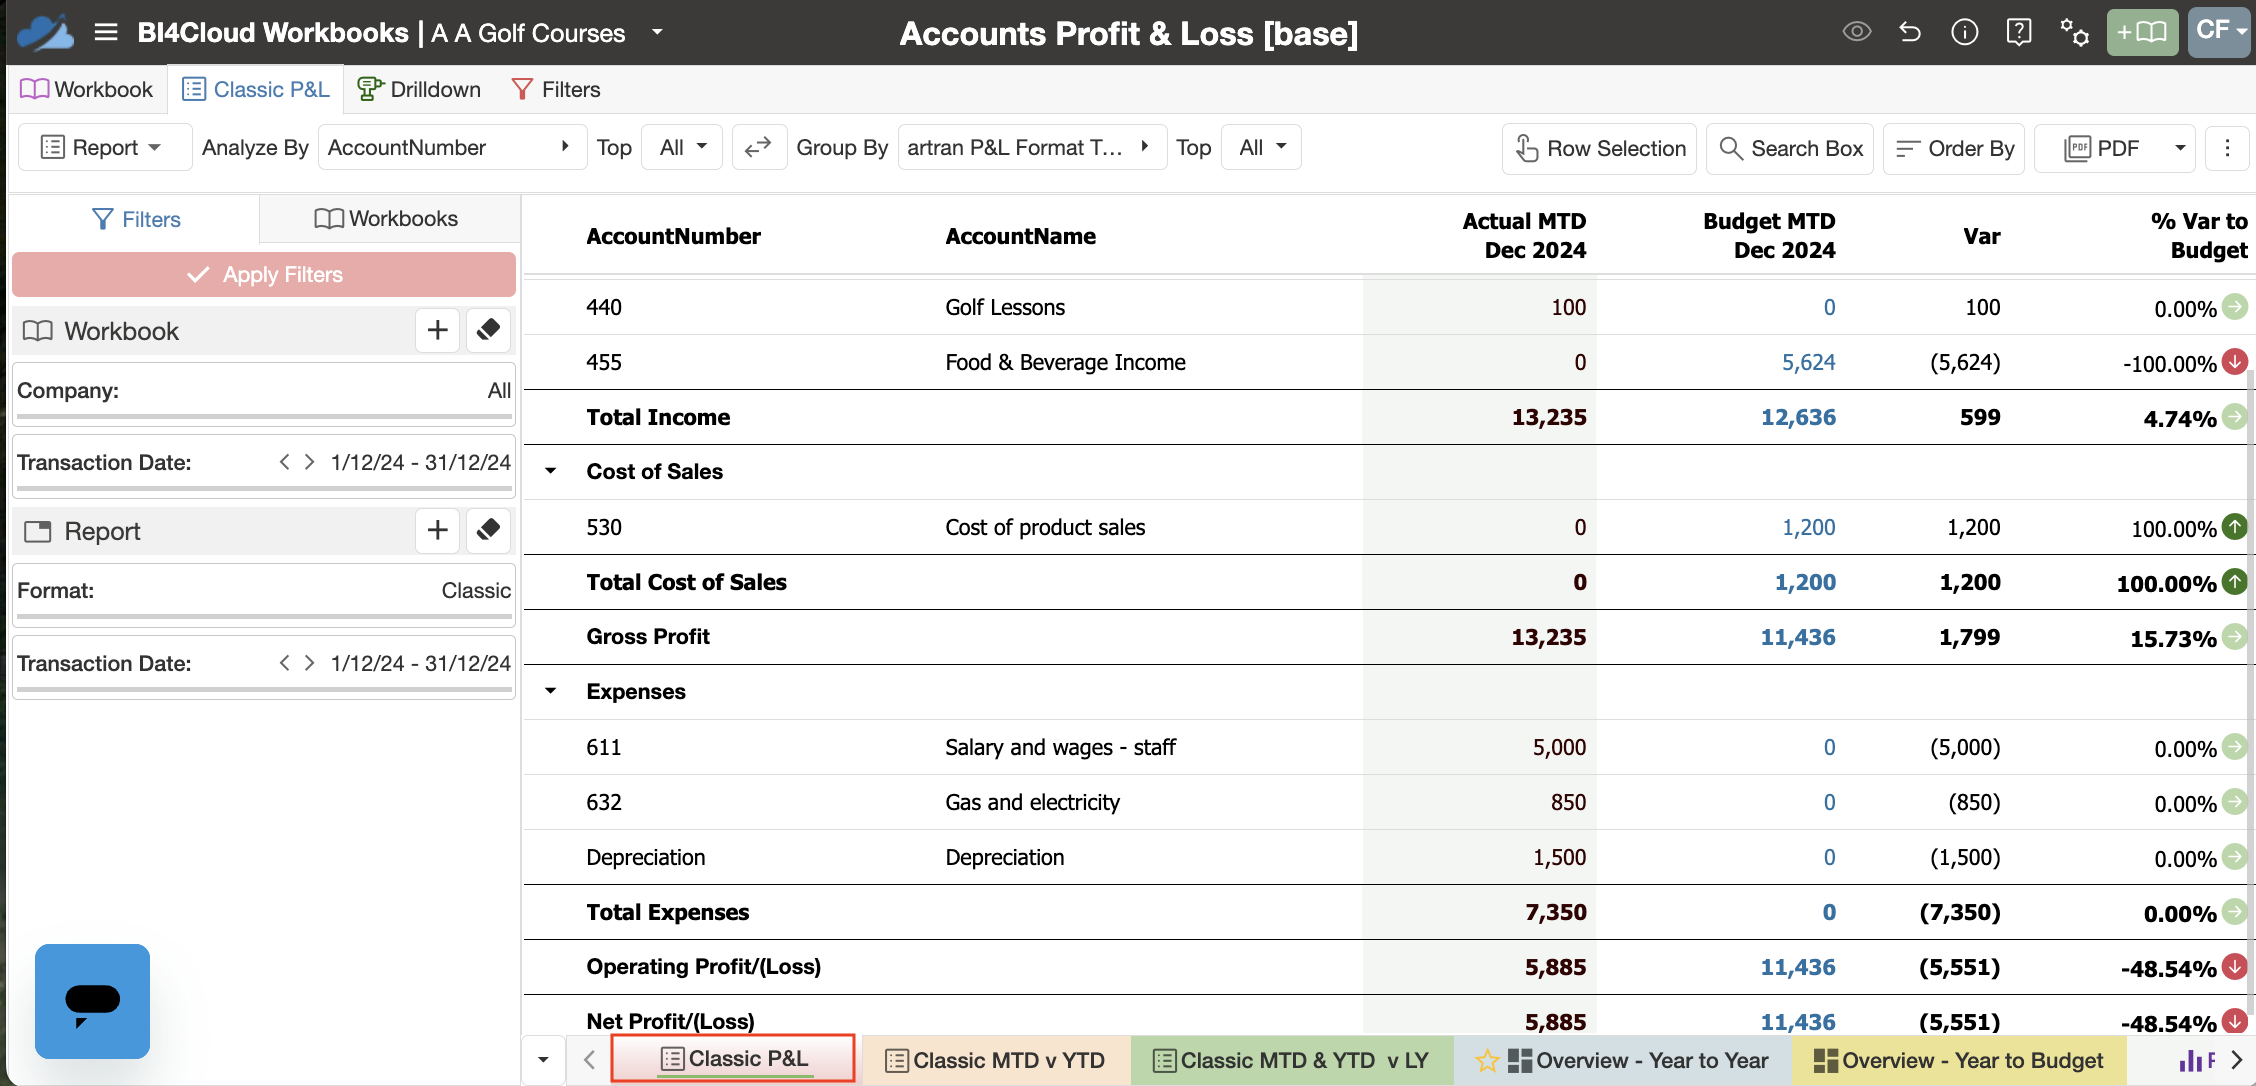Collapse the Cost of Sales section

pyautogui.click(x=550, y=471)
